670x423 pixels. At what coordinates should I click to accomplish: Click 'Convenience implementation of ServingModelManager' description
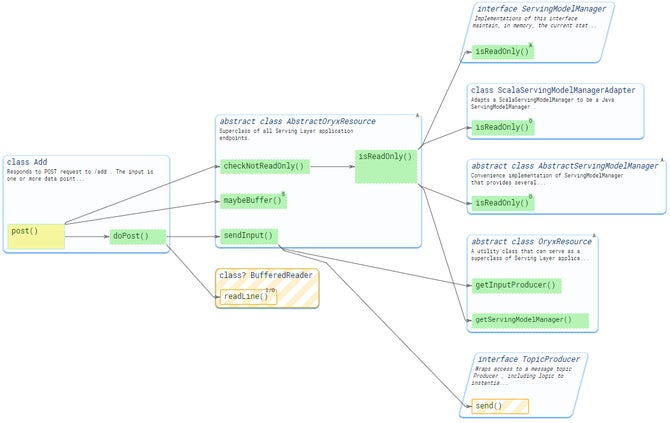point(547,179)
